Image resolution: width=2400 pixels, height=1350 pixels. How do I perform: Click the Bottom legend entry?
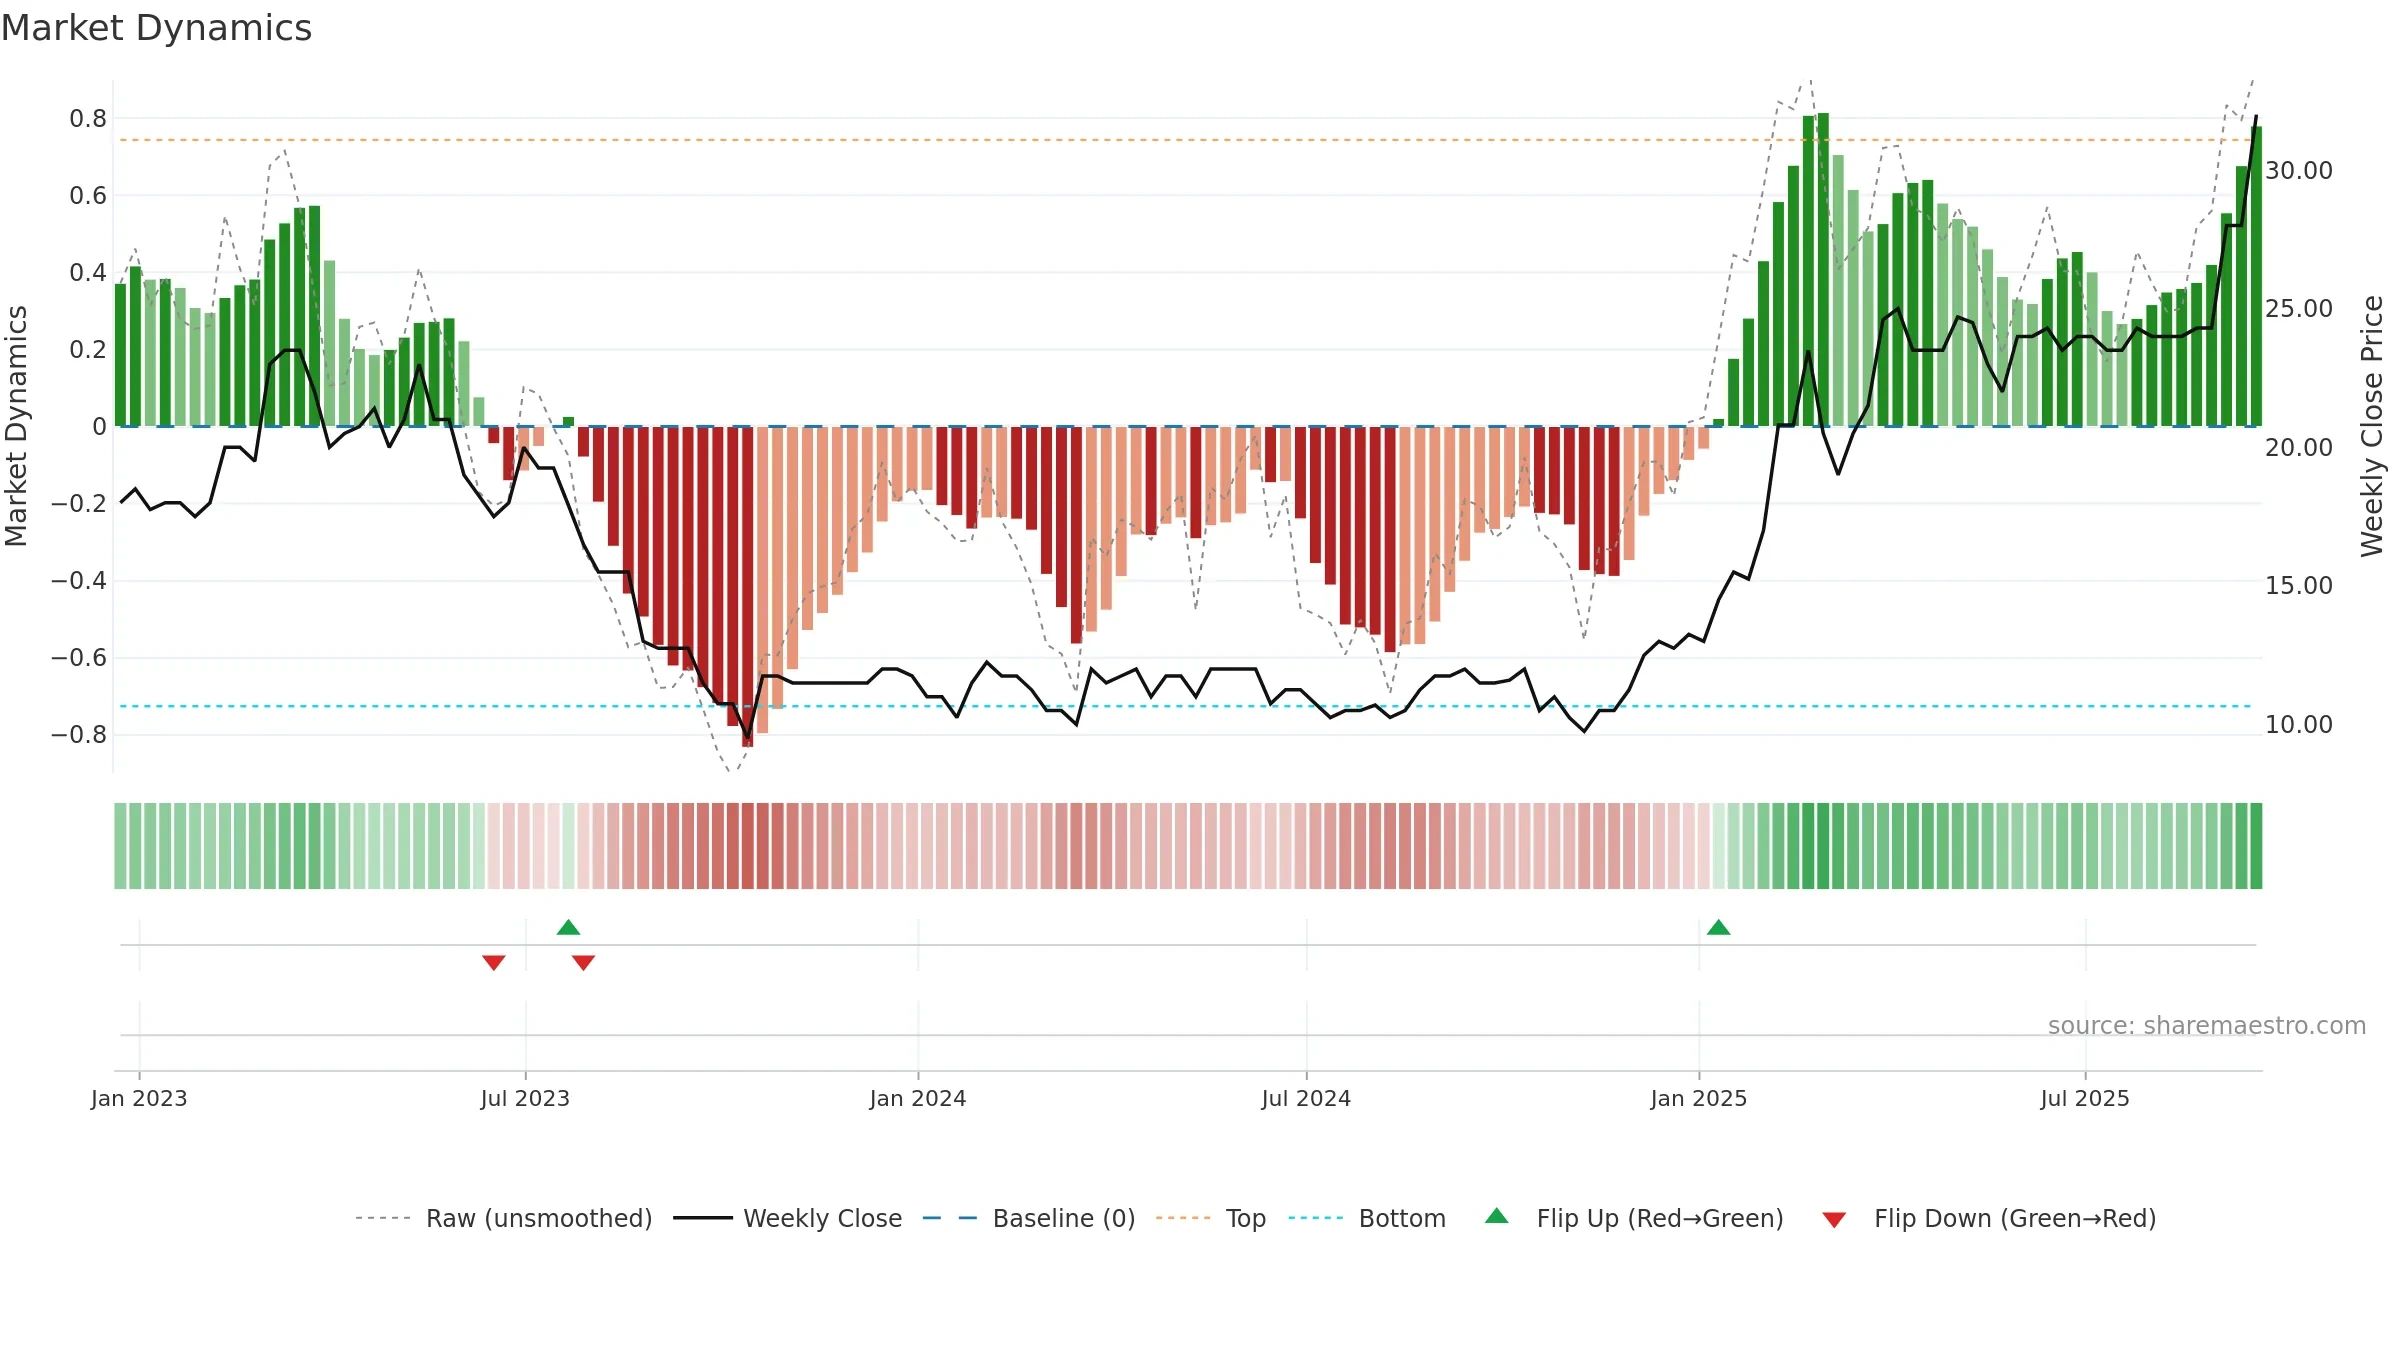pos(1367,1218)
